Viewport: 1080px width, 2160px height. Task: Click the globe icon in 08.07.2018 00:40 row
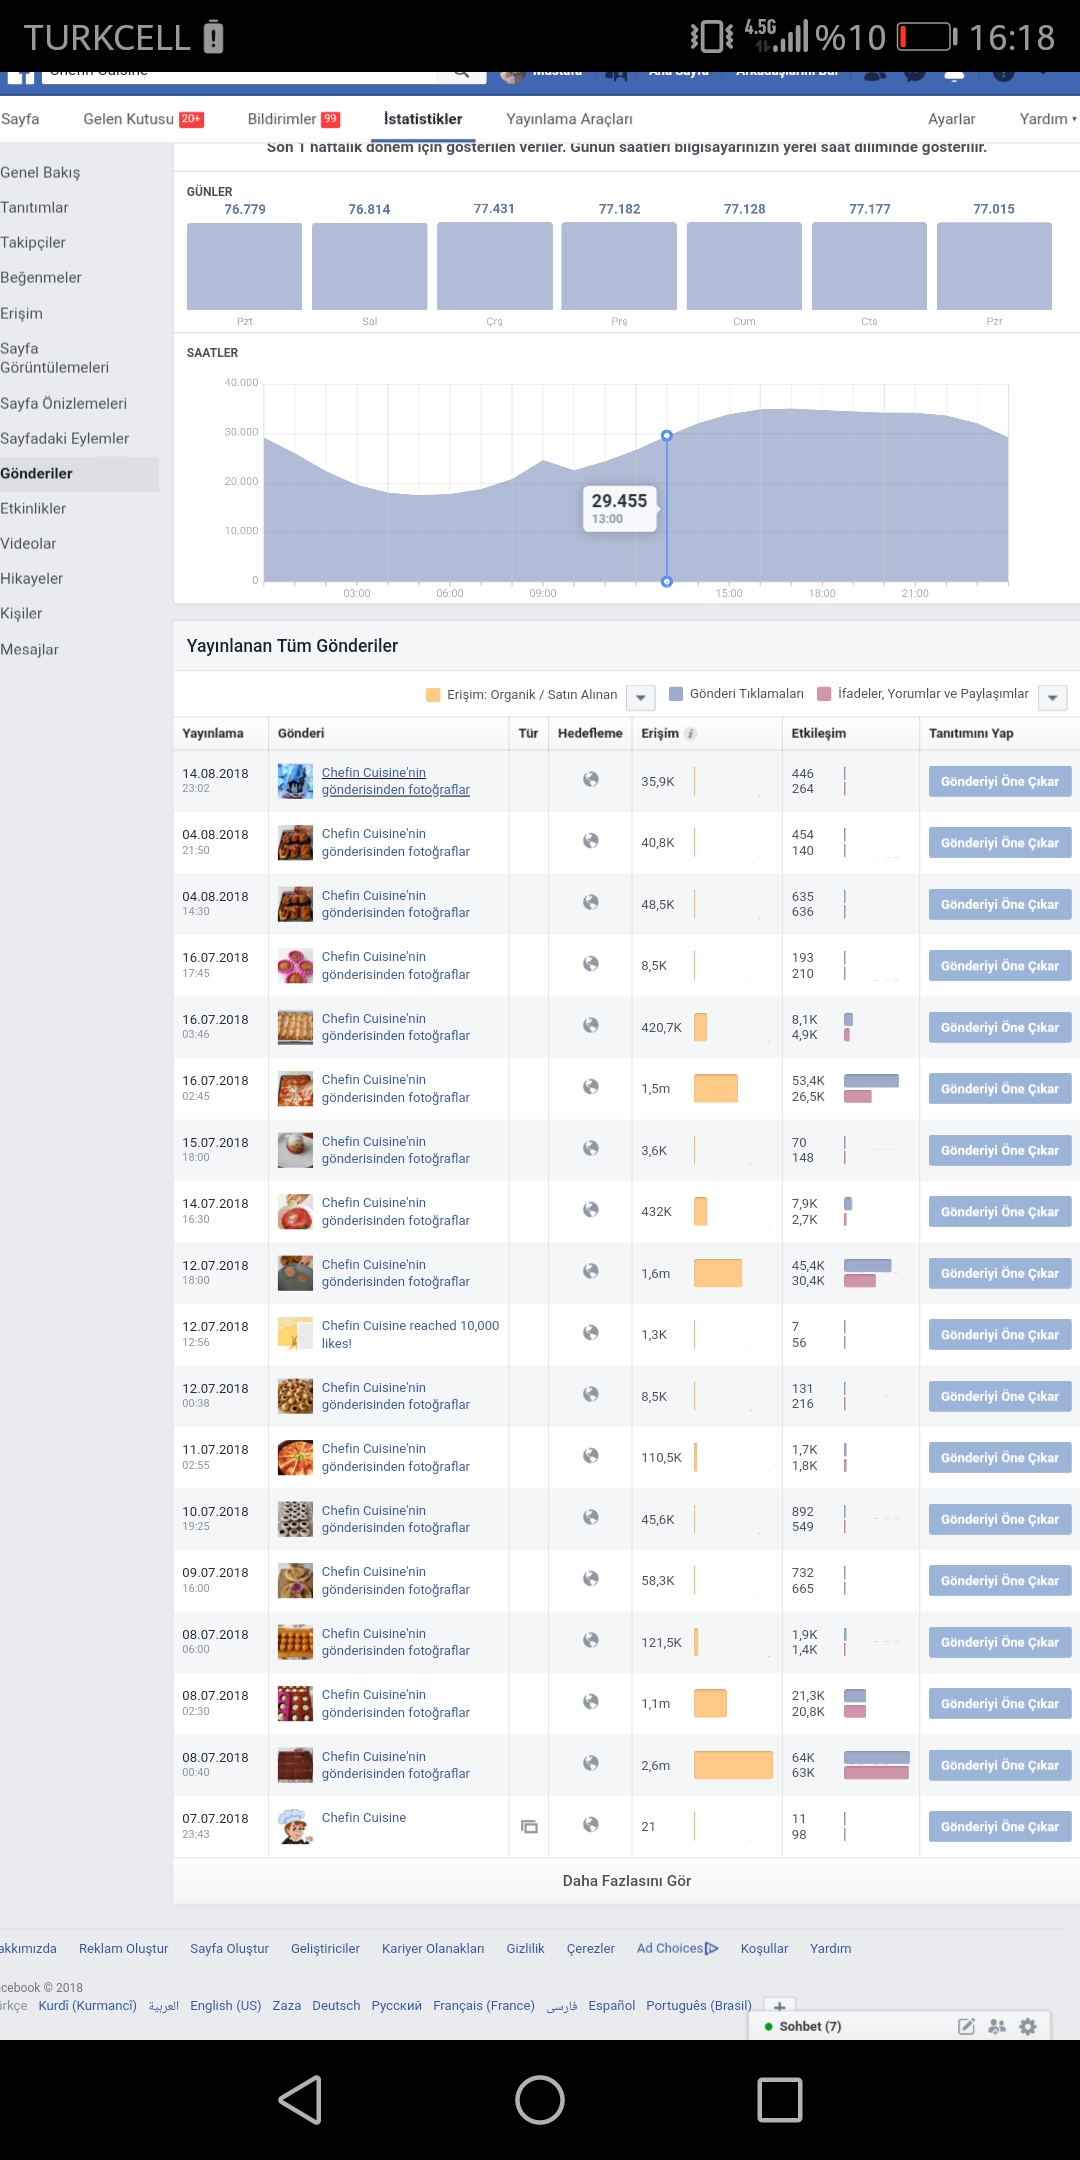click(x=591, y=1763)
